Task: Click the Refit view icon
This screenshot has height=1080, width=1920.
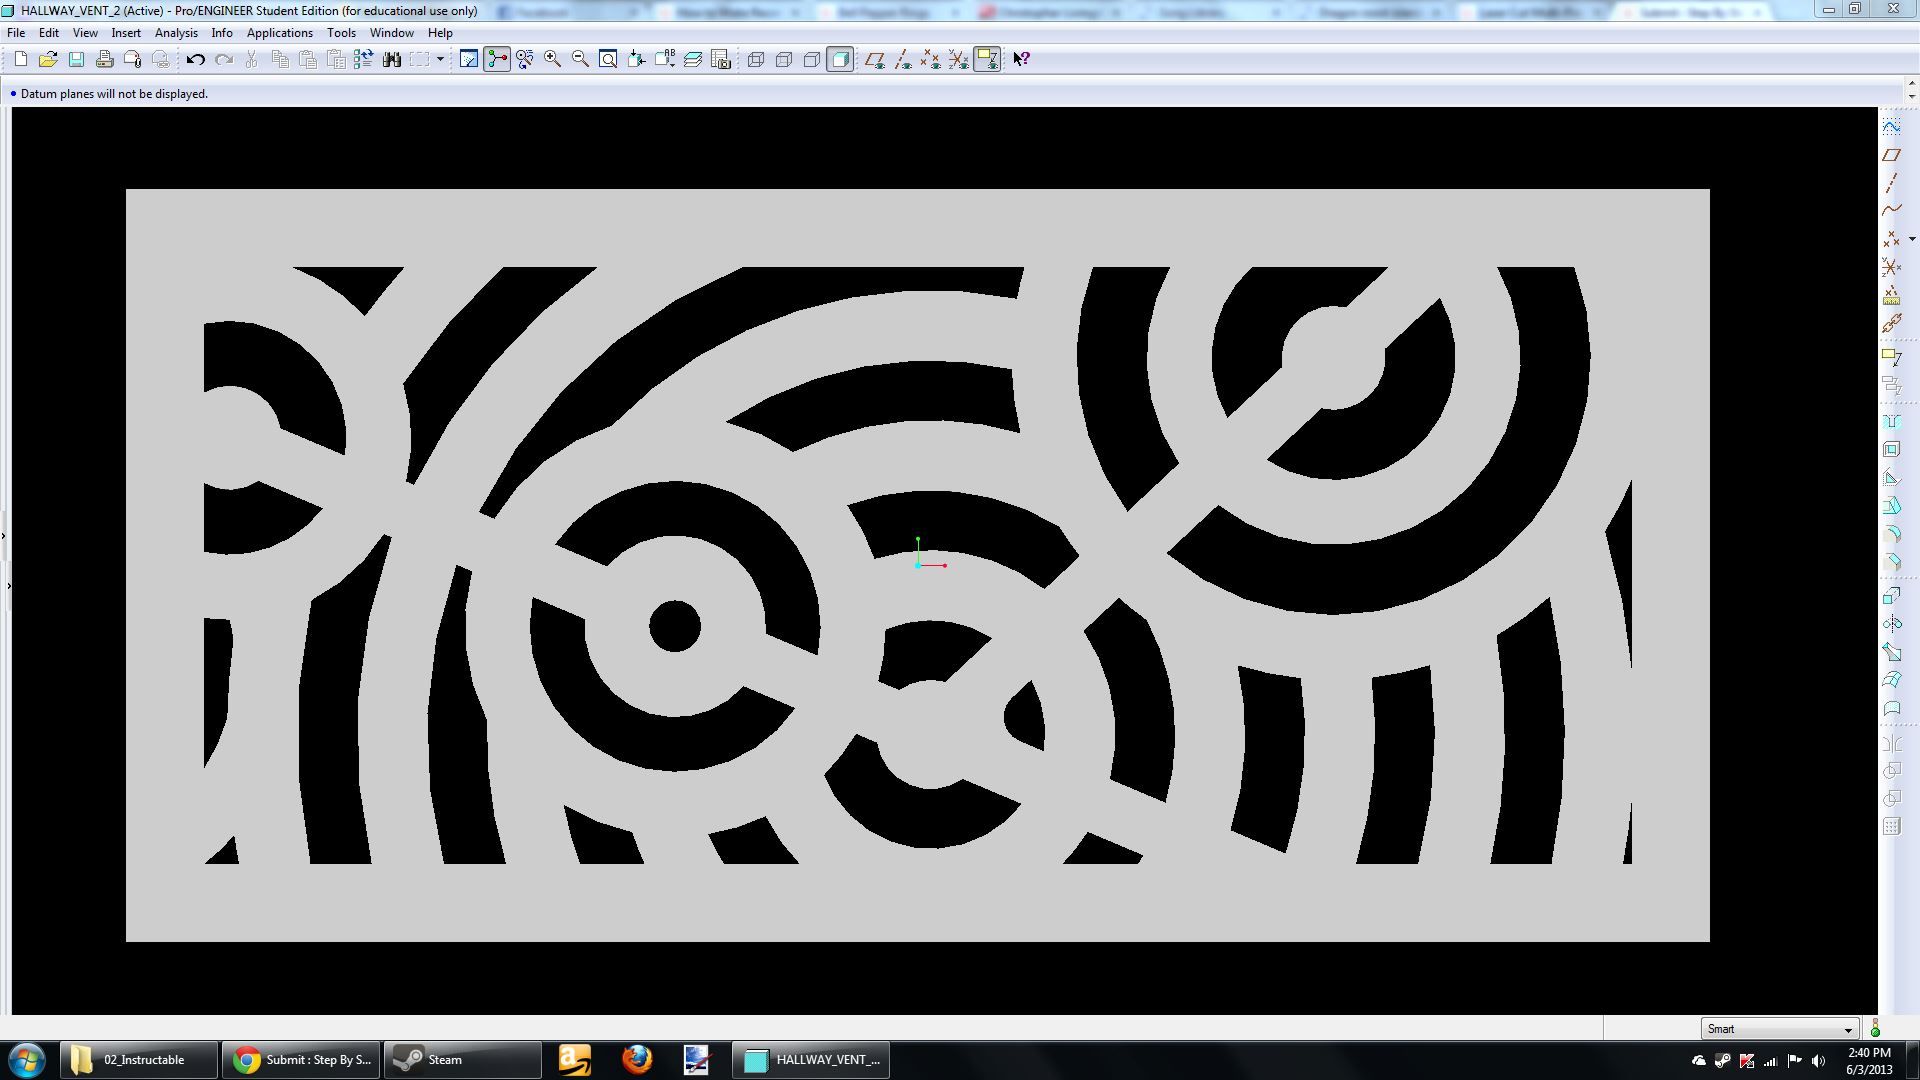Action: (x=608, y=59)
